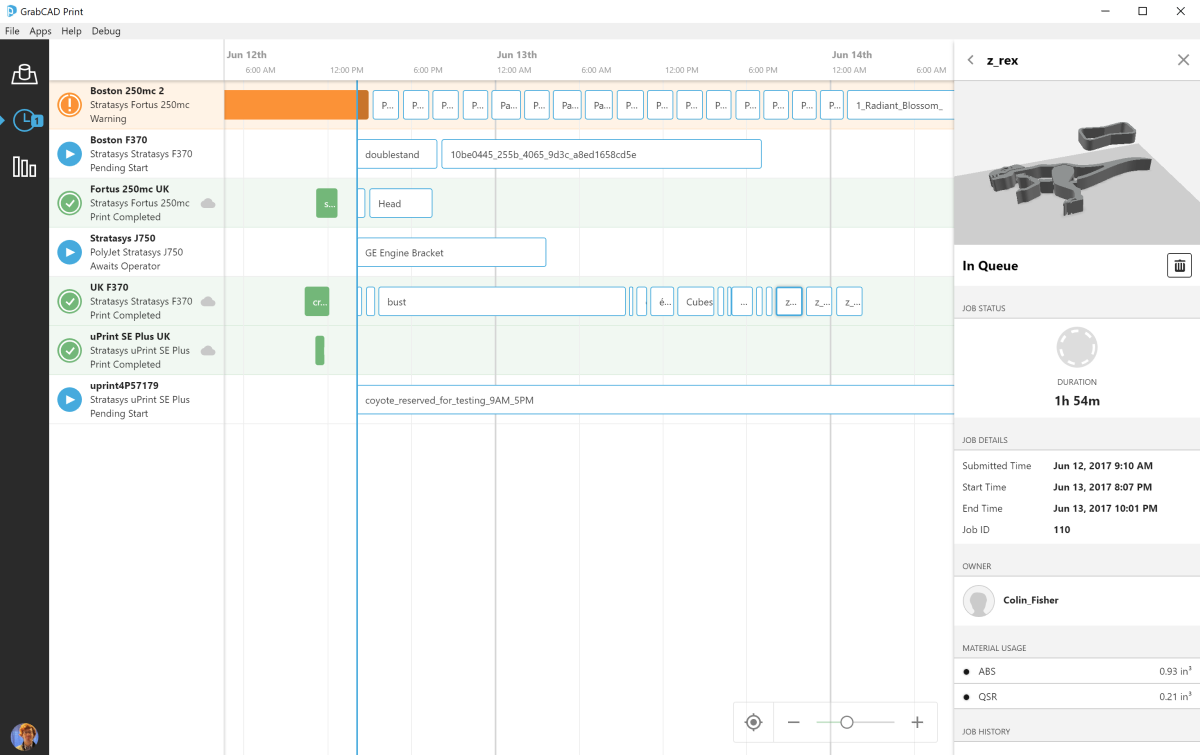Zoom out the timeline with minus button
This screenshot has width=1200, height=755.
tap(793, 722)
